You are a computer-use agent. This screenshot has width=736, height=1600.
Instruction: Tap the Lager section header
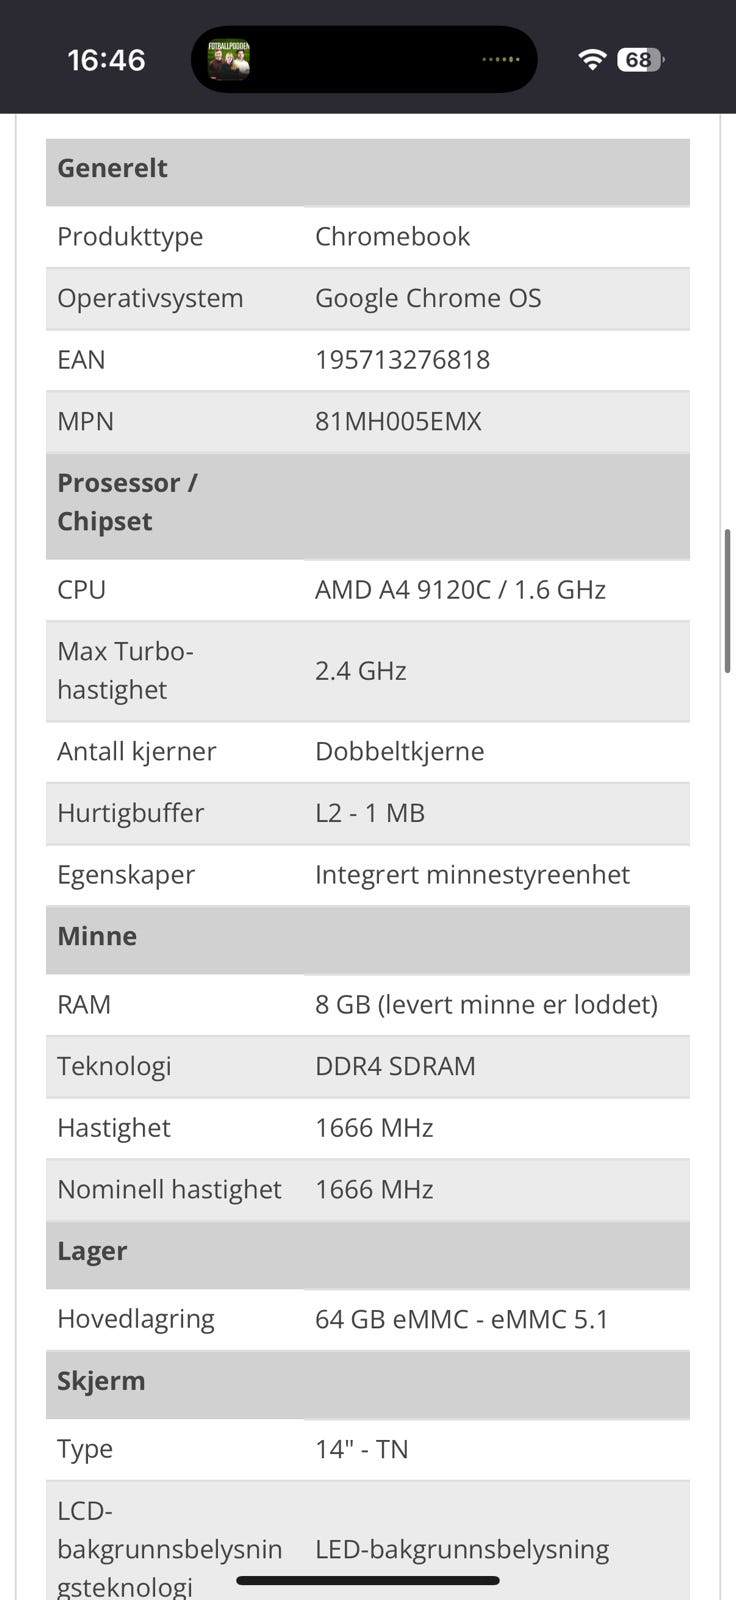coord(92,1251)
